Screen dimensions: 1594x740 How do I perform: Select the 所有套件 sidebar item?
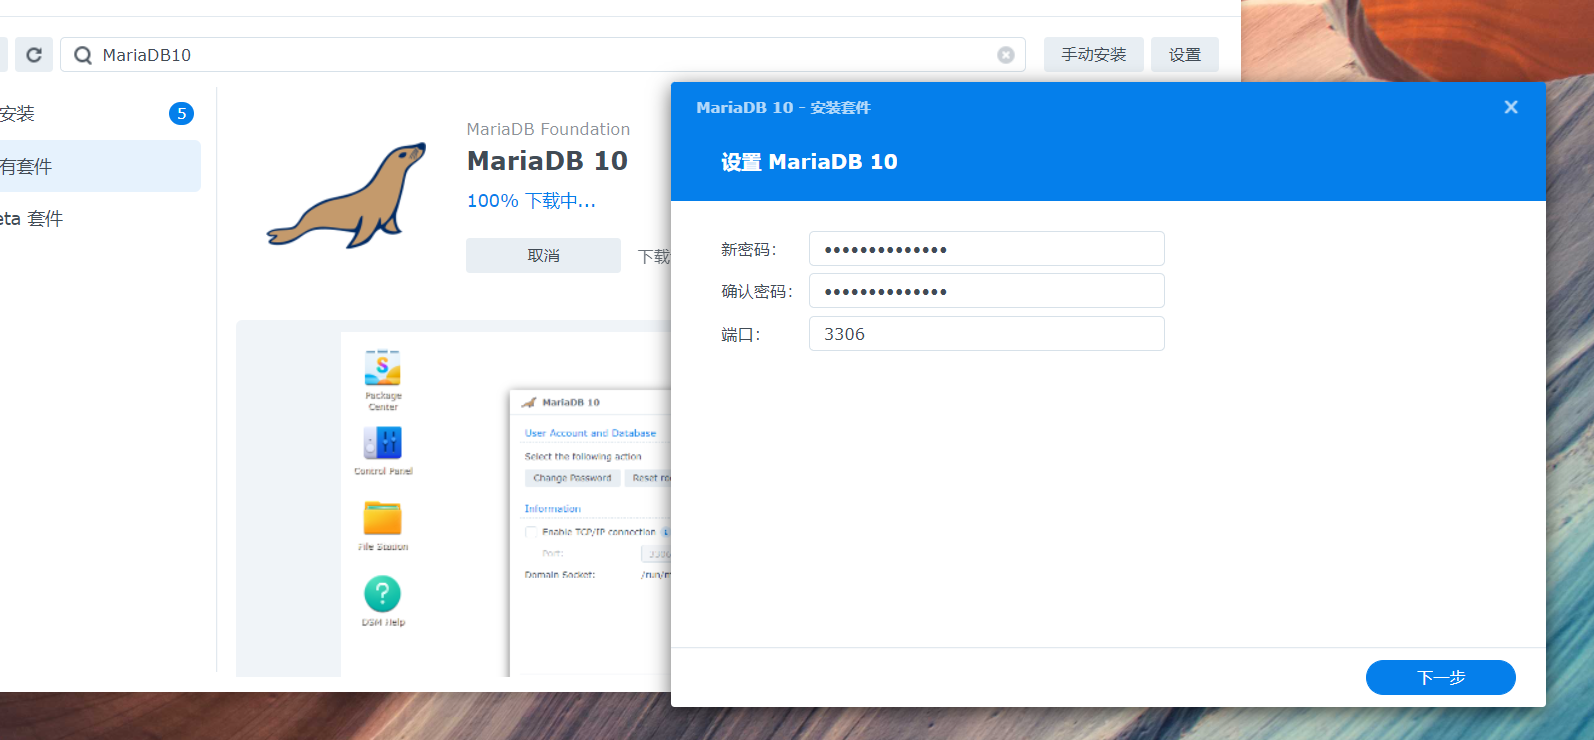point(98,166)
